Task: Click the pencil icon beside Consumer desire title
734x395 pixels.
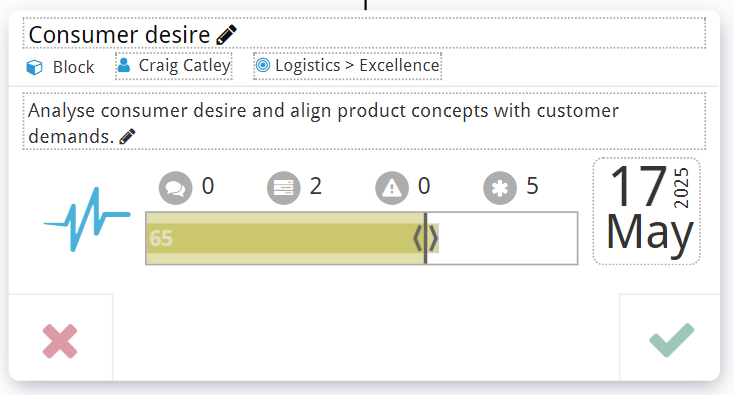Action: tap(227, 35)
